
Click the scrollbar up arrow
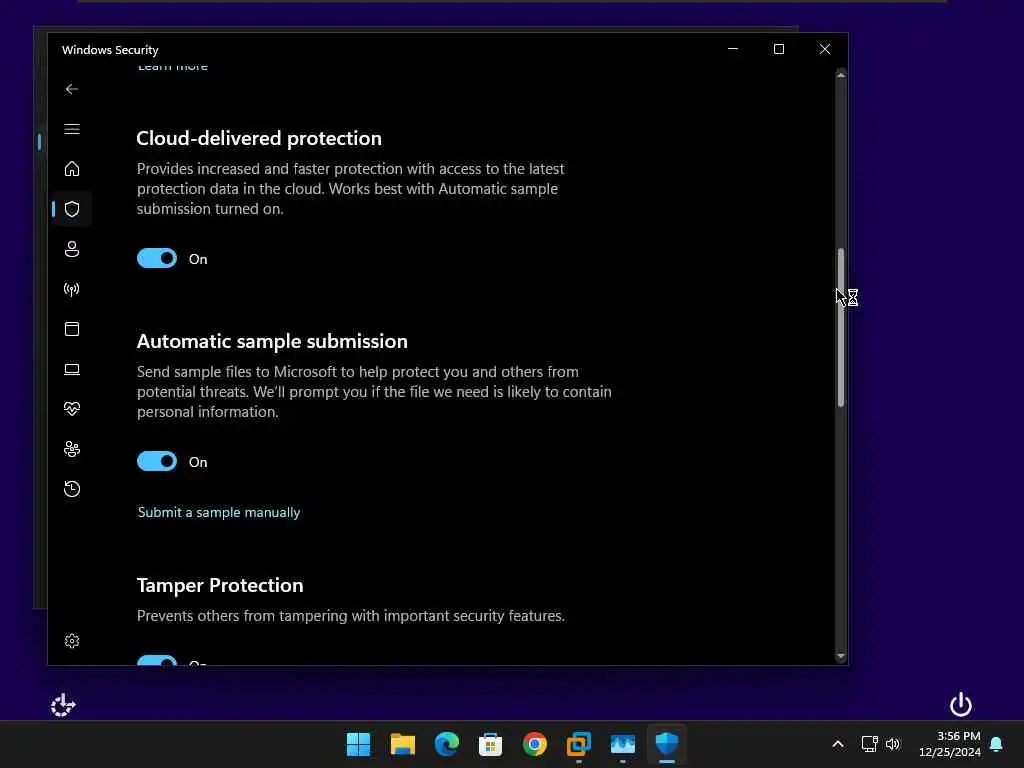(x=841, y=76)
